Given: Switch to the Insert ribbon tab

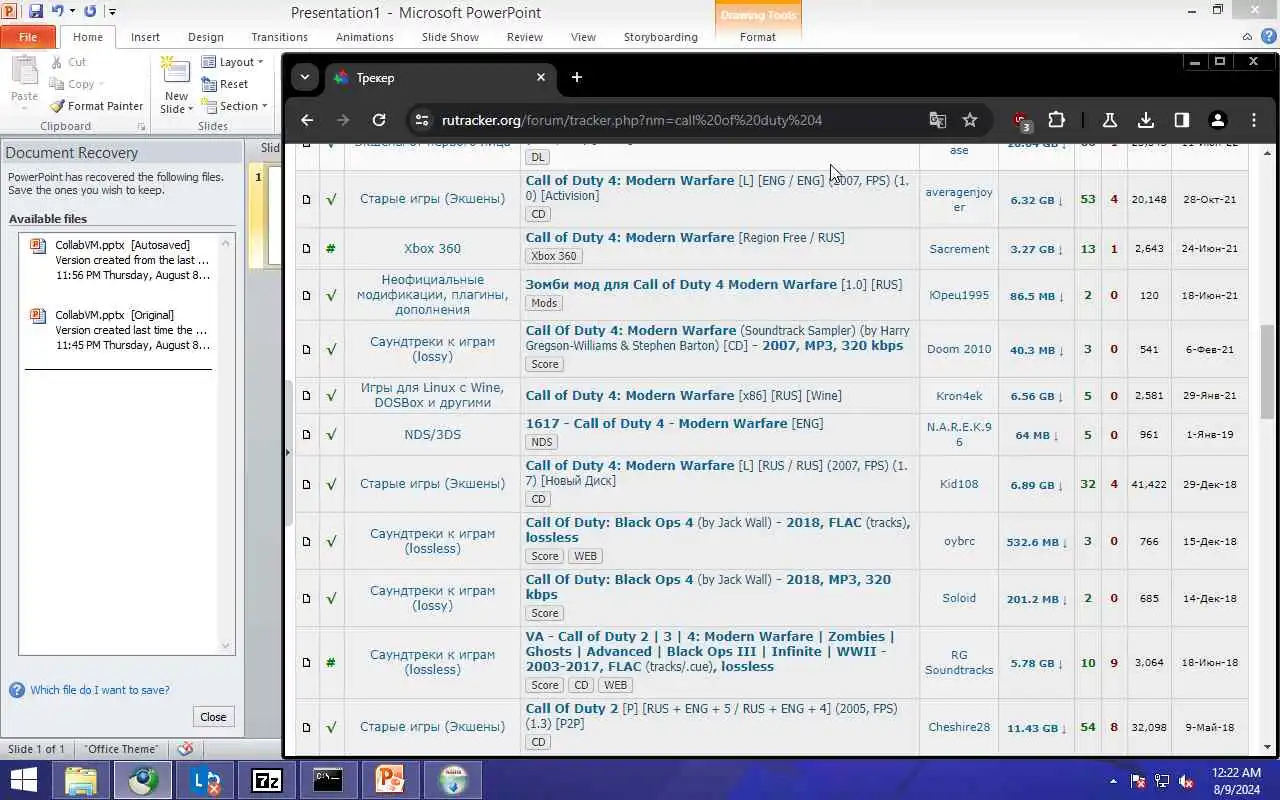Looking at the screenshot, I should pyautogui.click(x=145, y=37).
